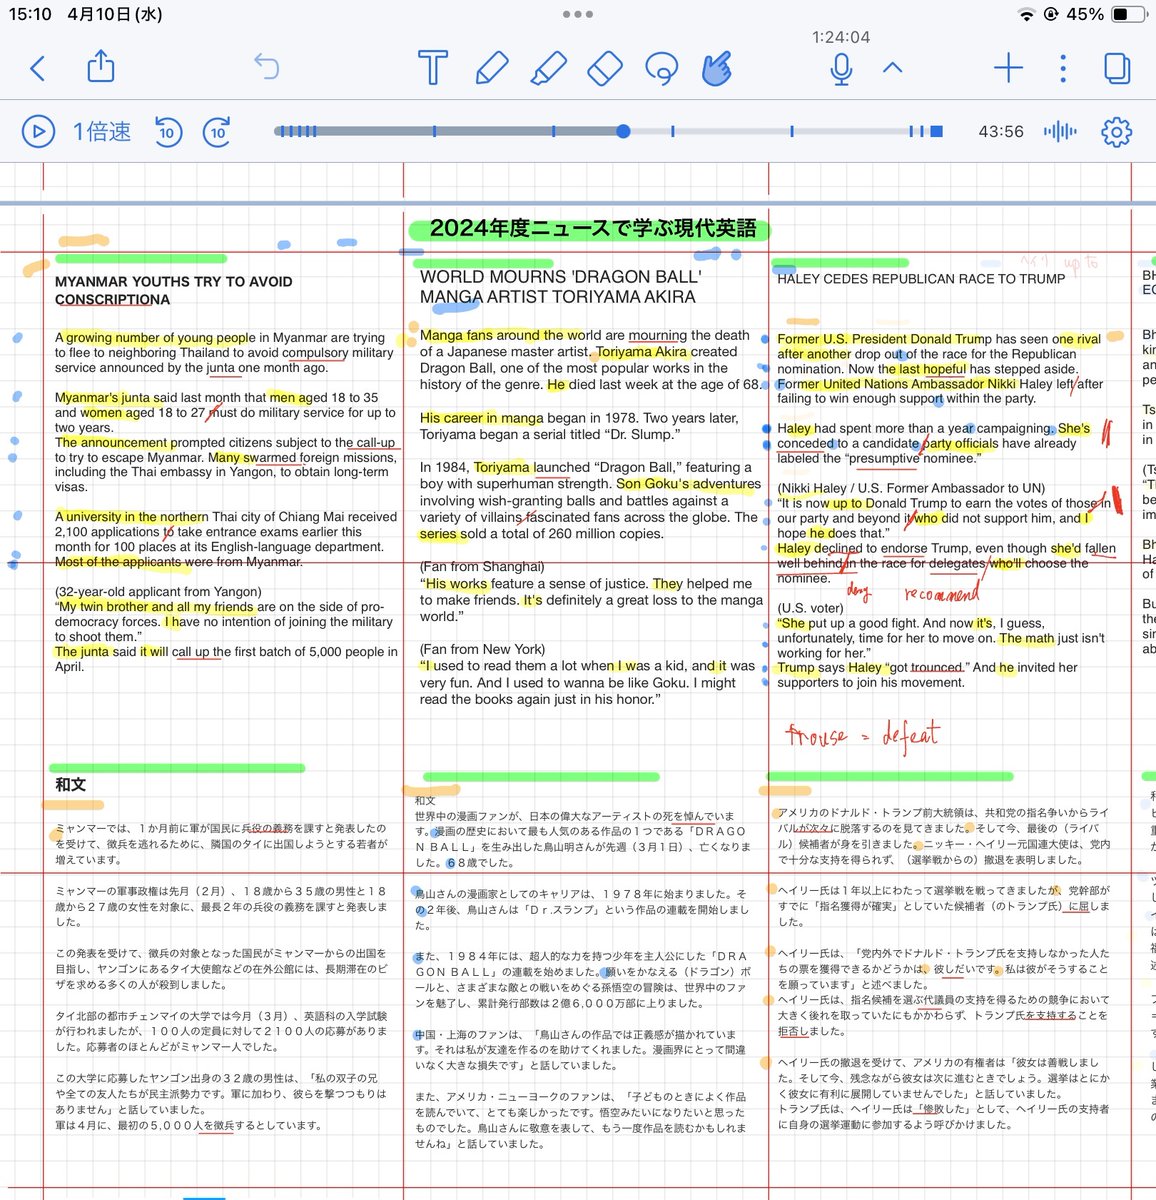Tap the audio waveform icon
1156x1200 pixels.
point(1060,131)
